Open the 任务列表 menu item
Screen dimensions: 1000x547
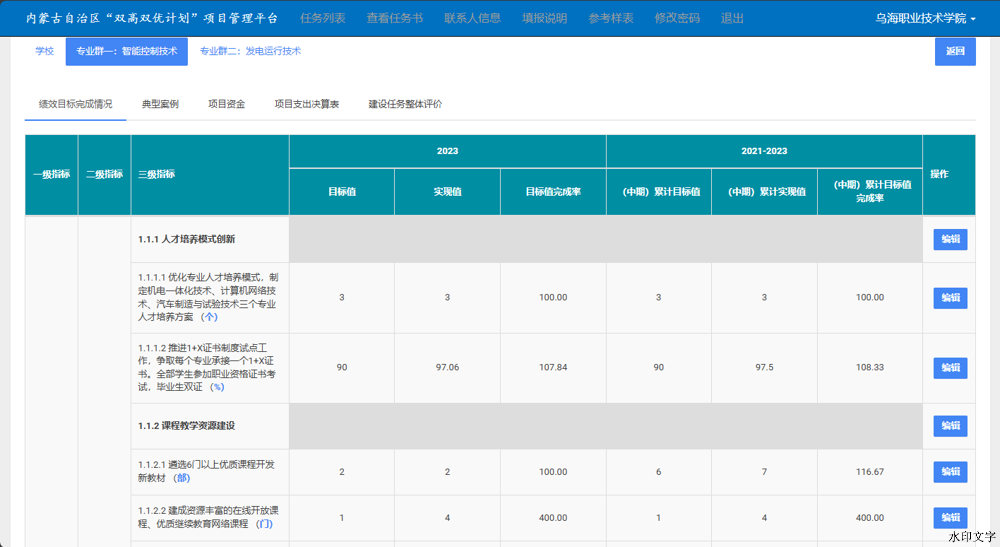click(x=323, y=19)
